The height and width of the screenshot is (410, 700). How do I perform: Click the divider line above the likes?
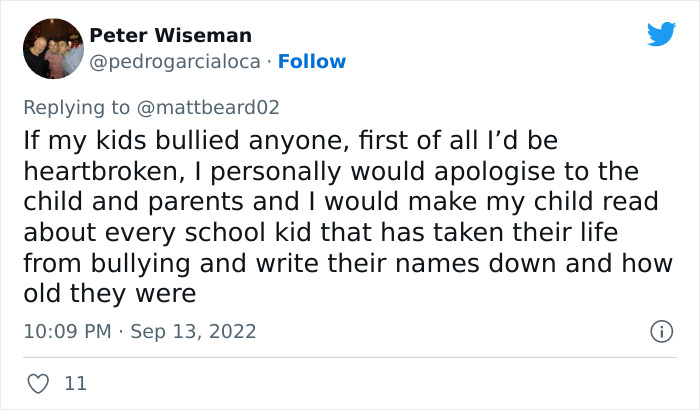(349, 357)
